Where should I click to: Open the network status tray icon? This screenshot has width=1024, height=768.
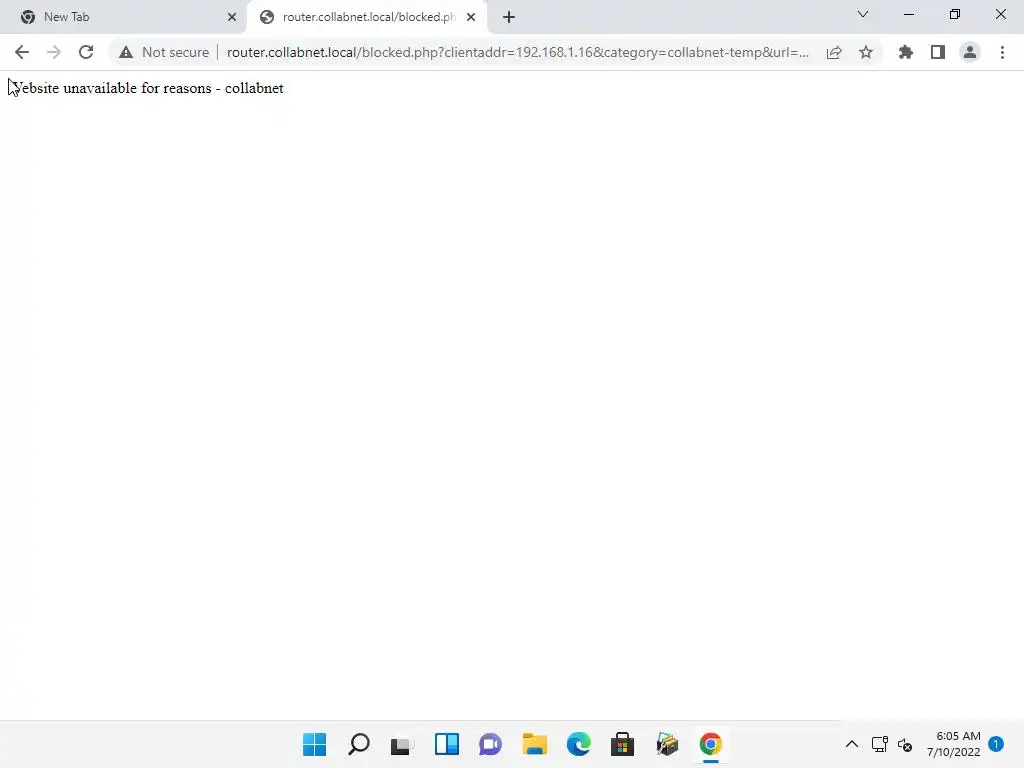point(880,744)
